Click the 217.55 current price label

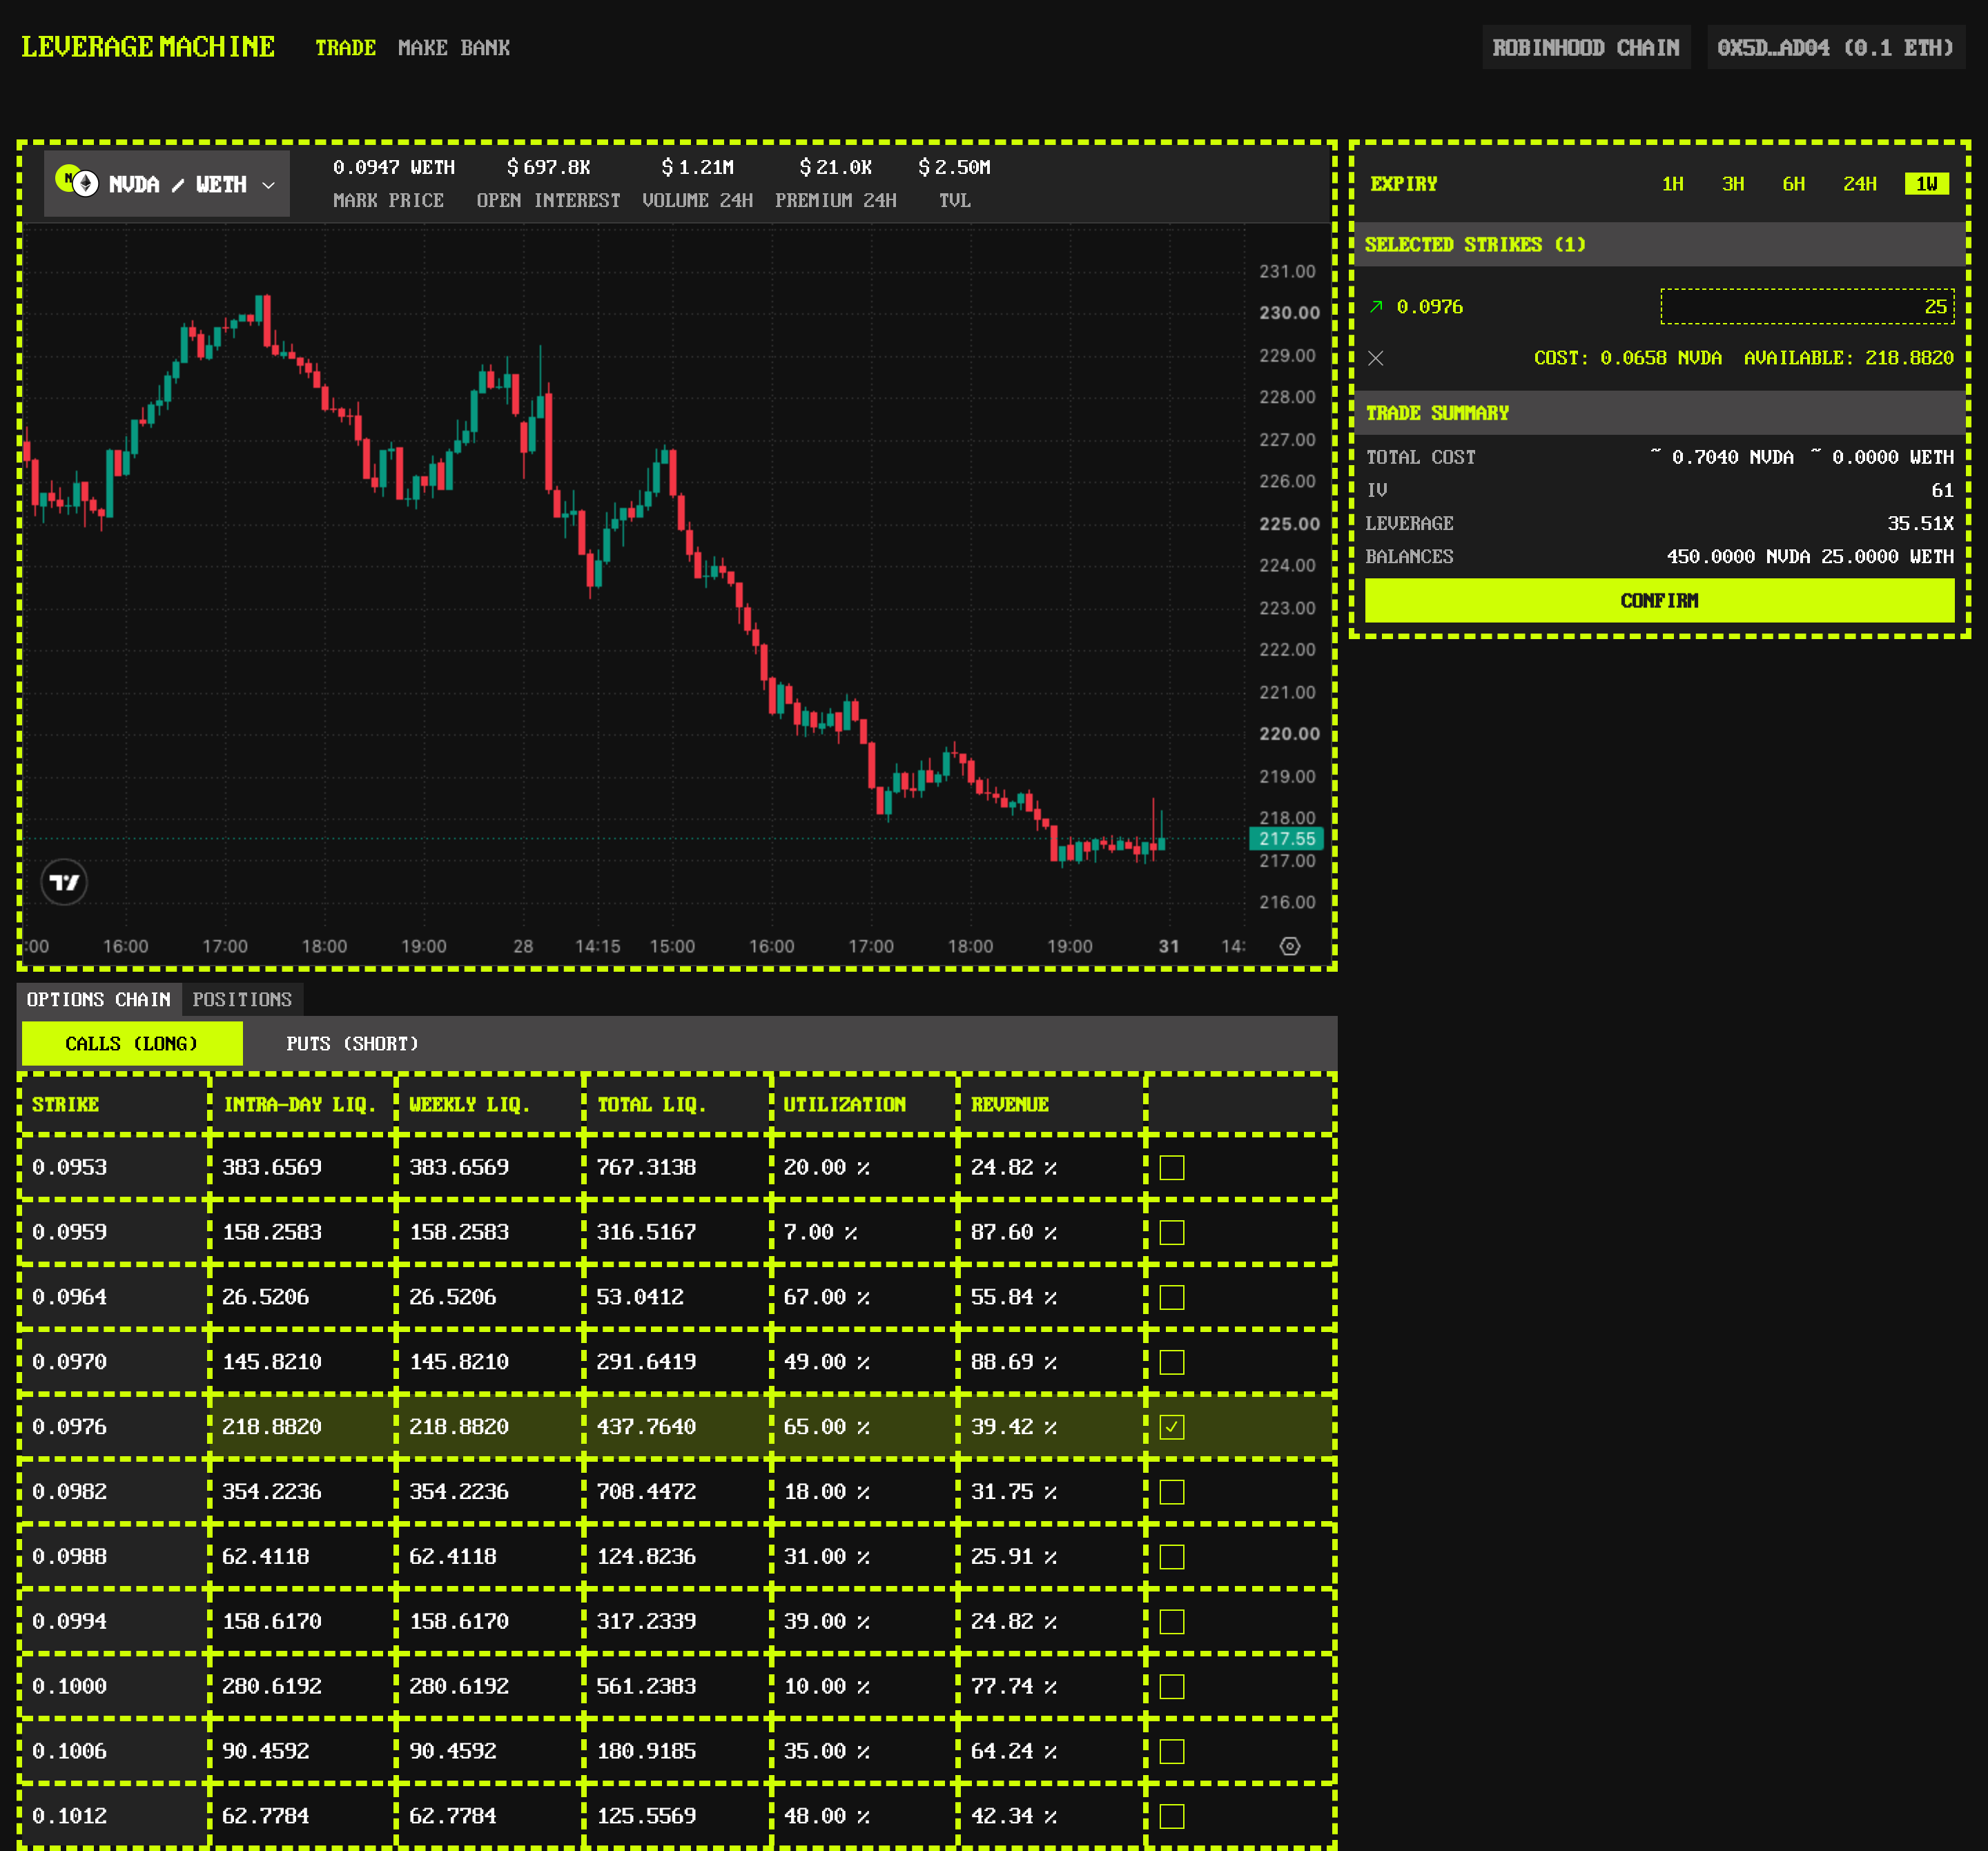coord(1287,839)
